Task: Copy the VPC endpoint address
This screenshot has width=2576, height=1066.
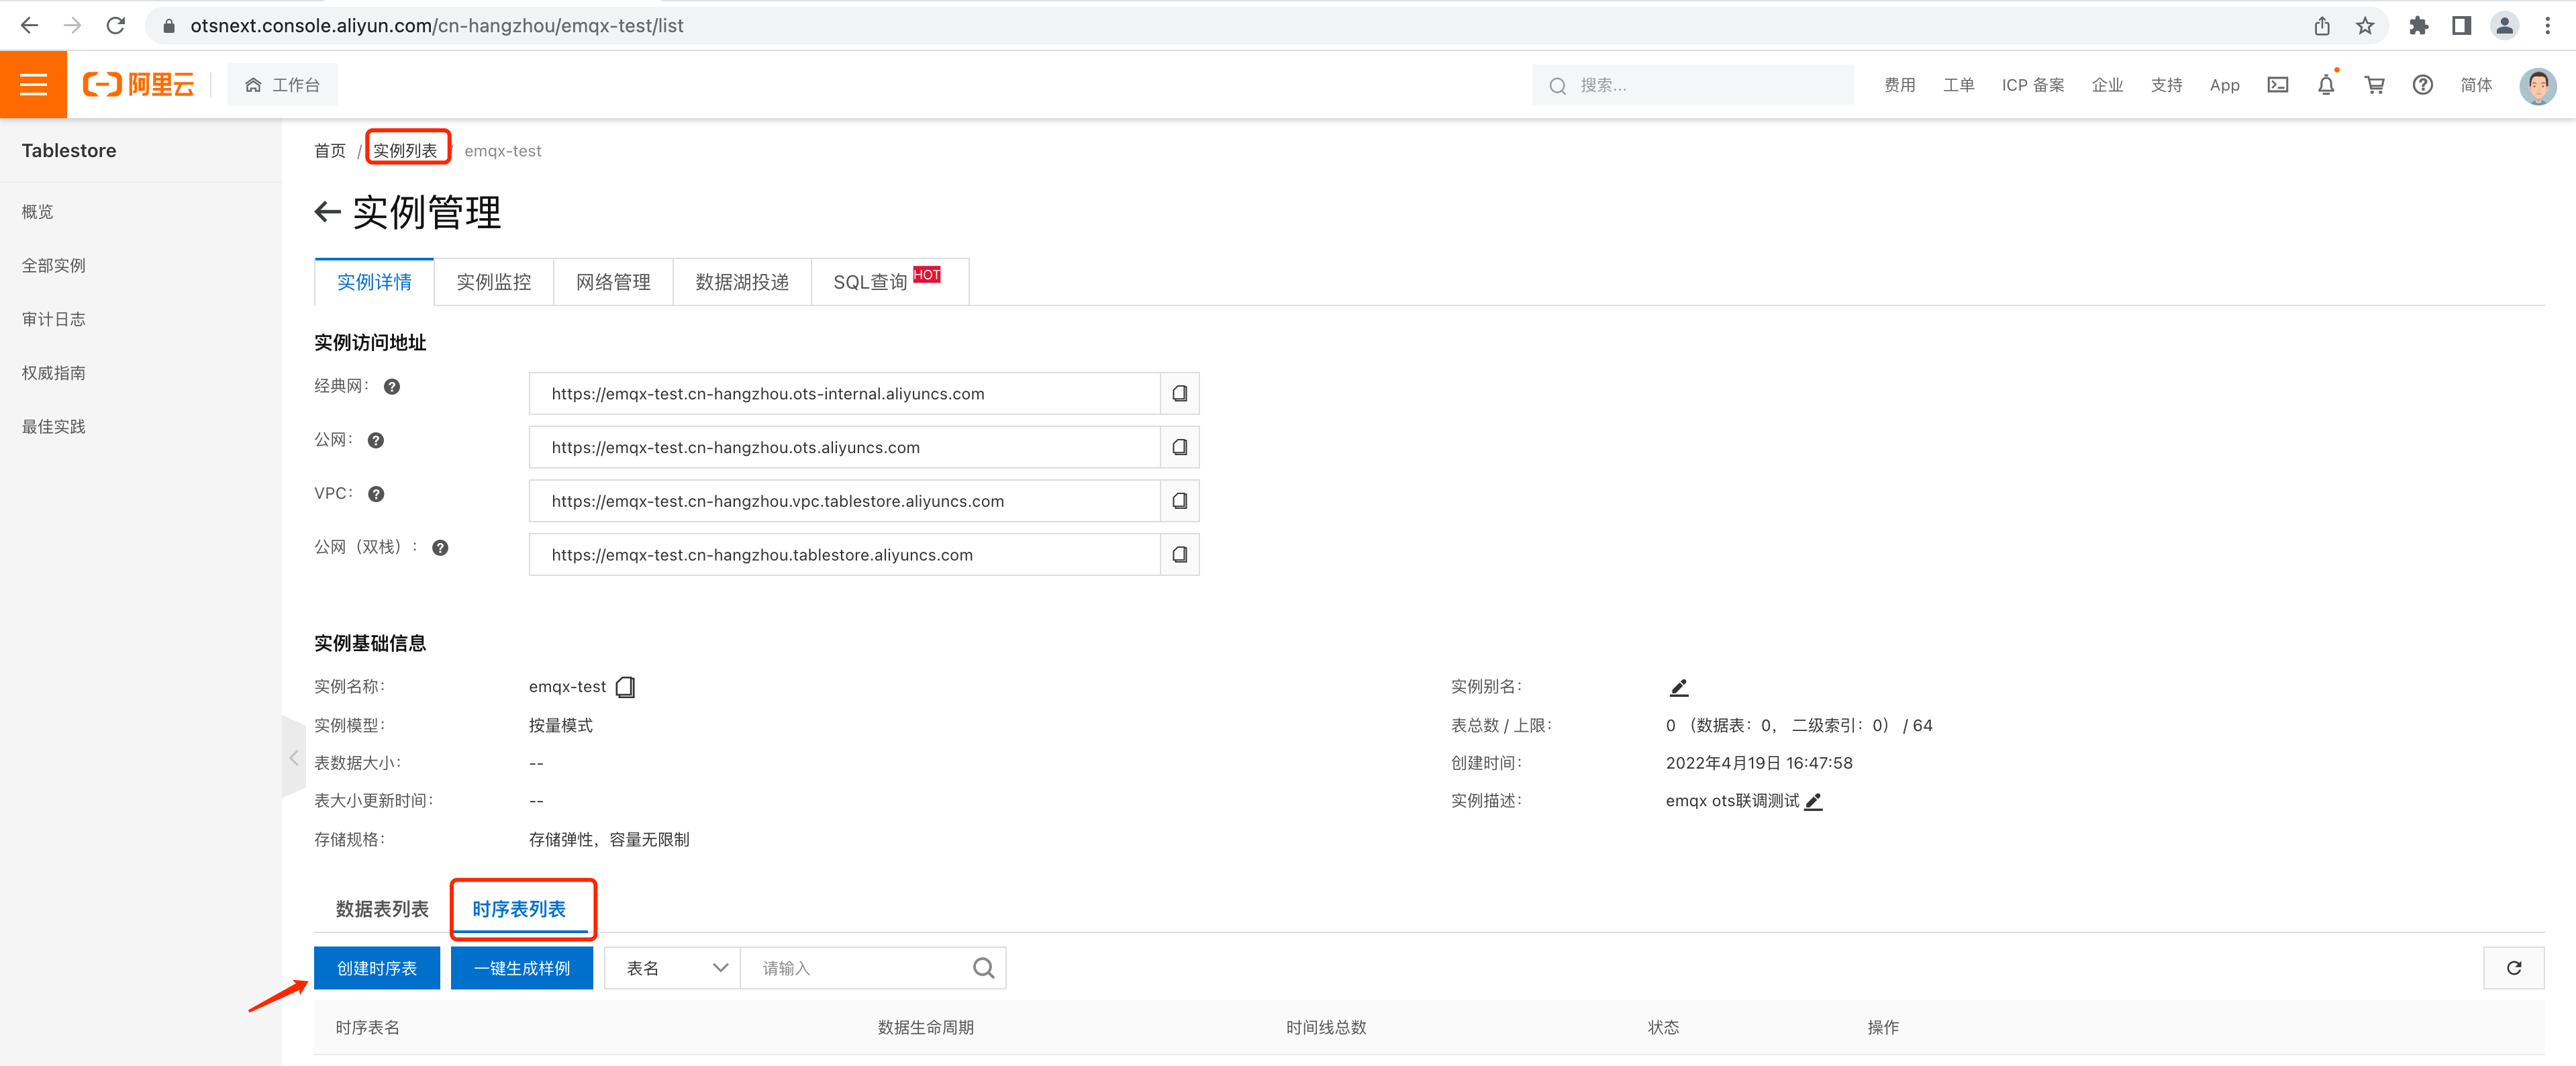Action: tap(1179, 501)
